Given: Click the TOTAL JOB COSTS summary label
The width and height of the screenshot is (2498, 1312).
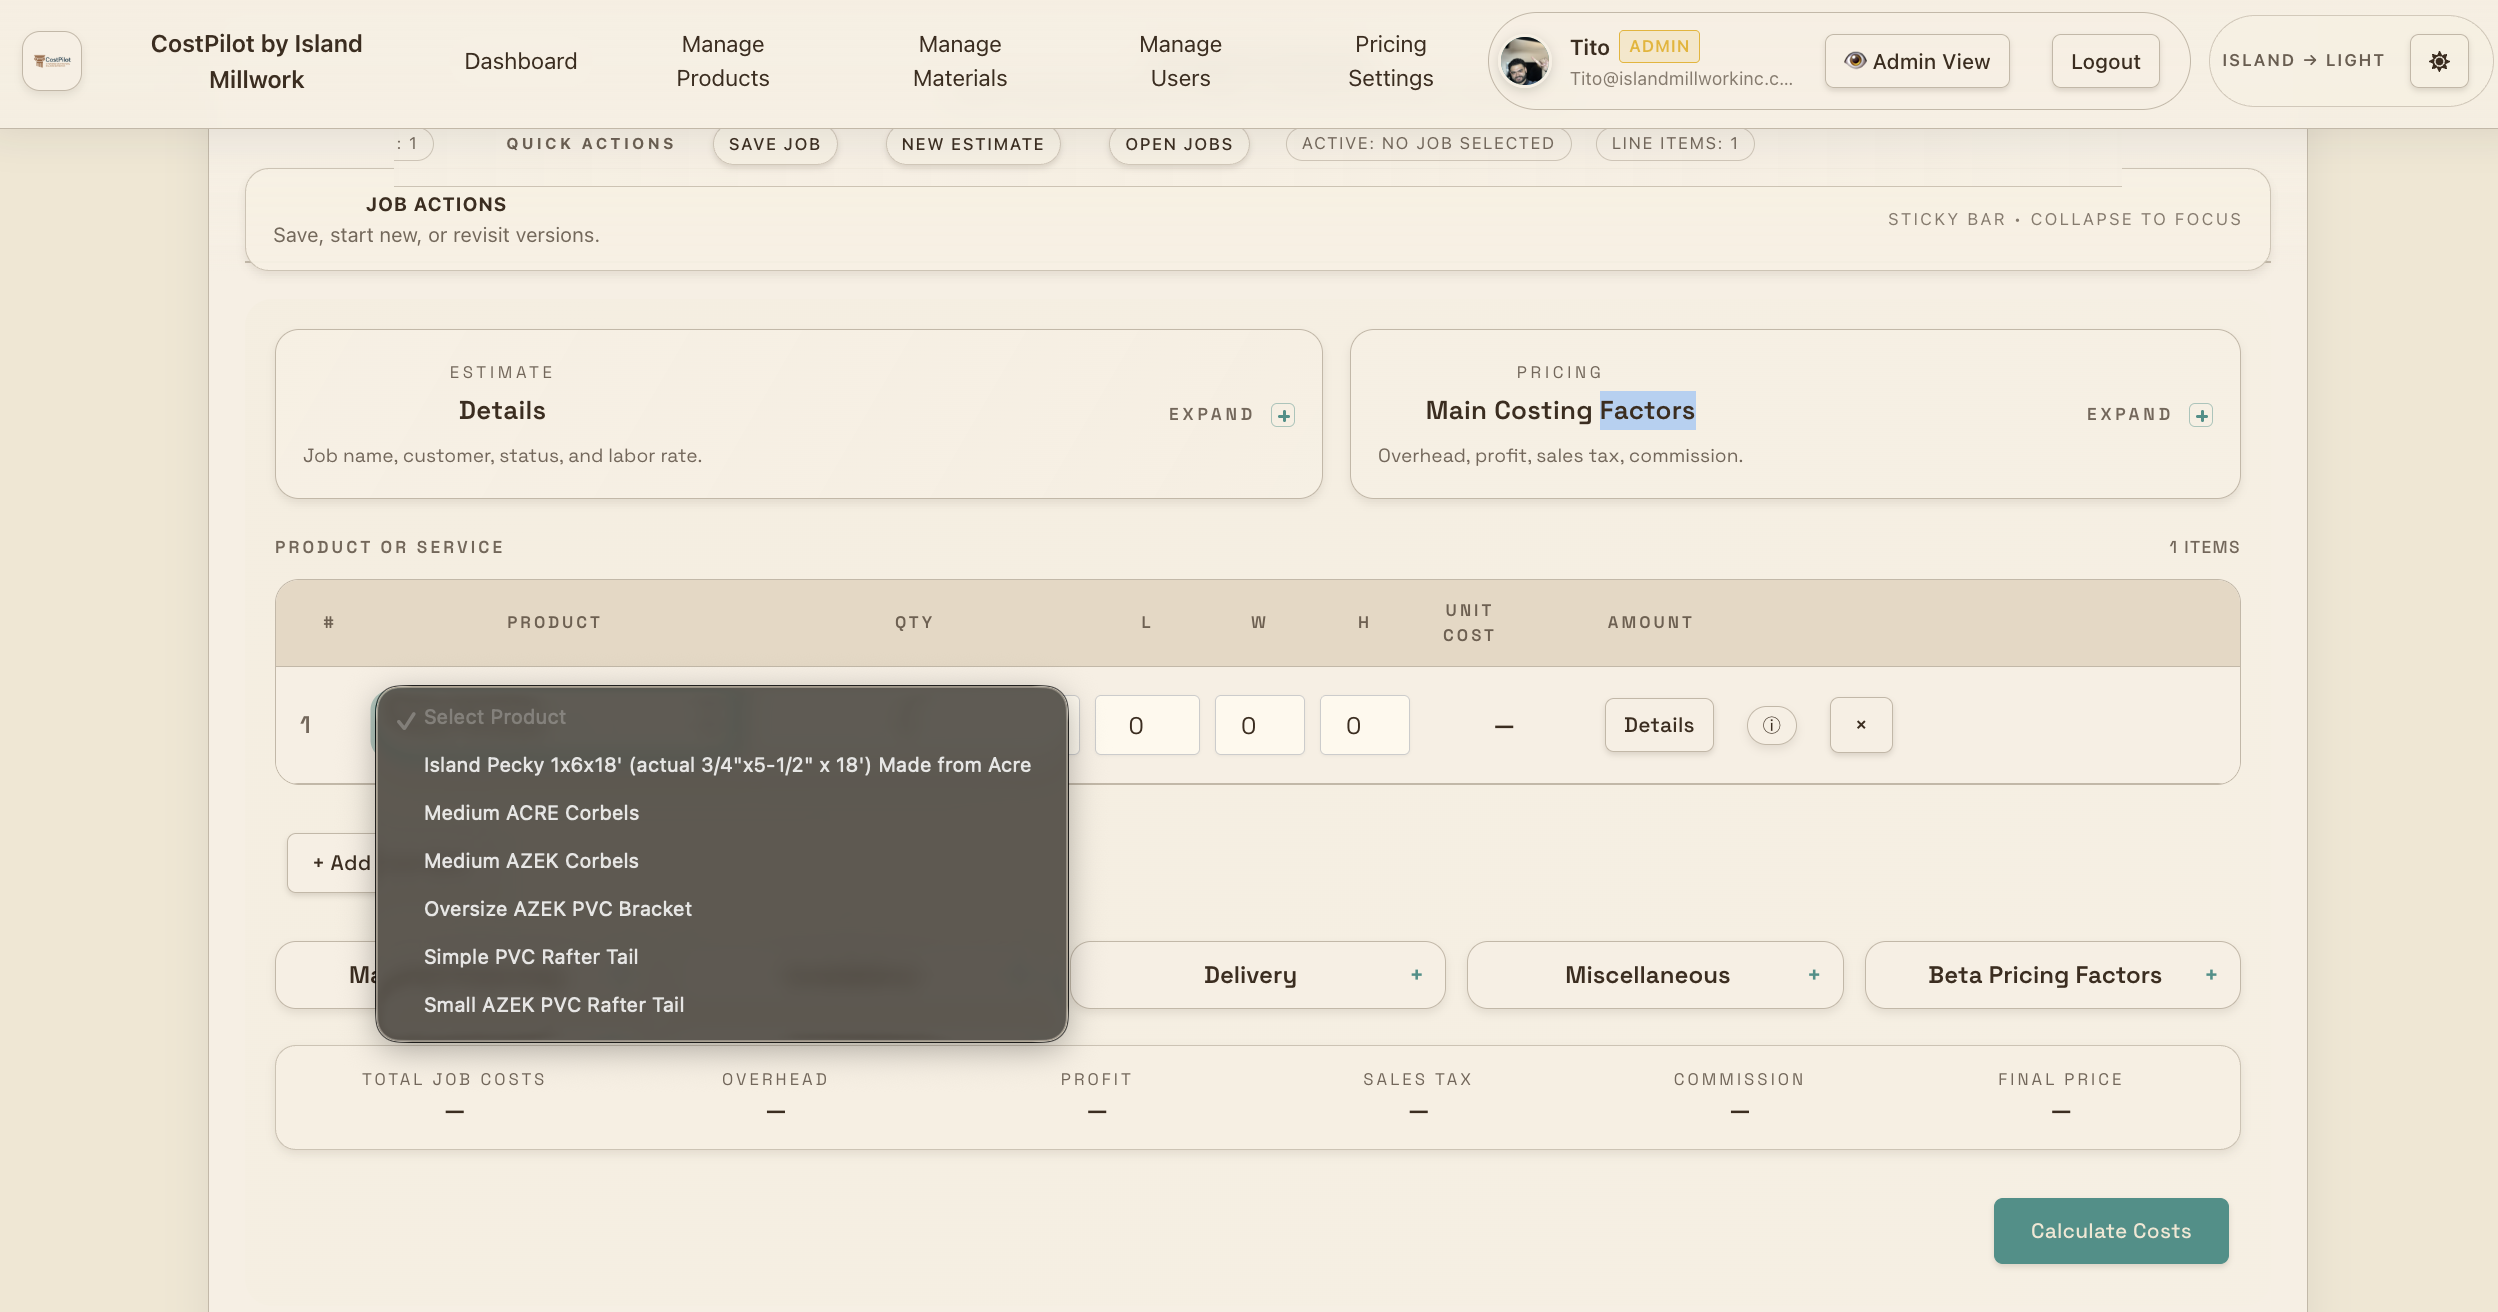Looking at the screenshot, I should click(454, 1079).
